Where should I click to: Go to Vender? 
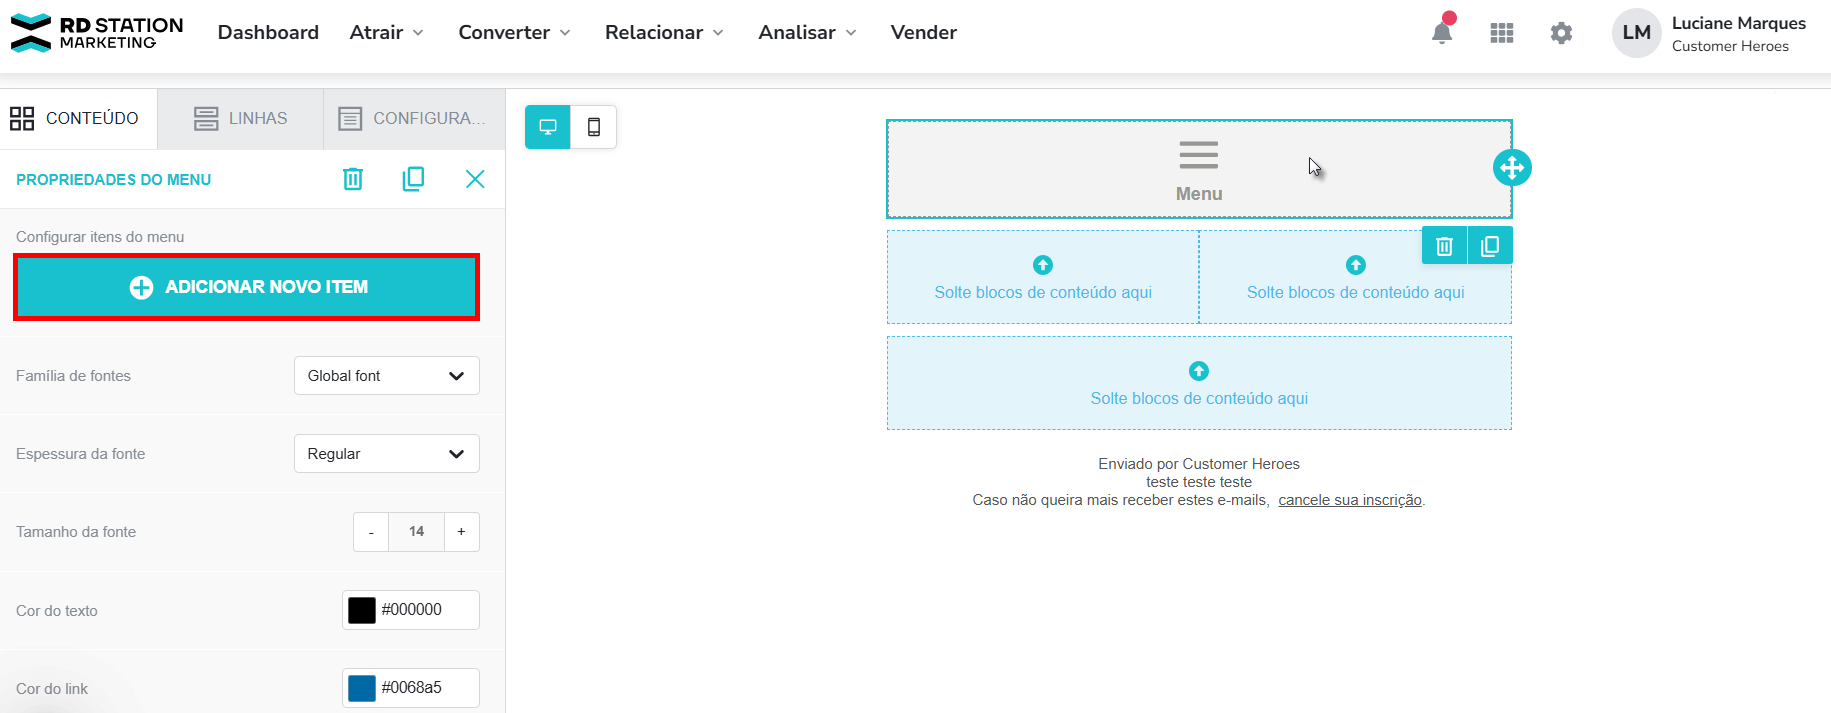[924, 33]
